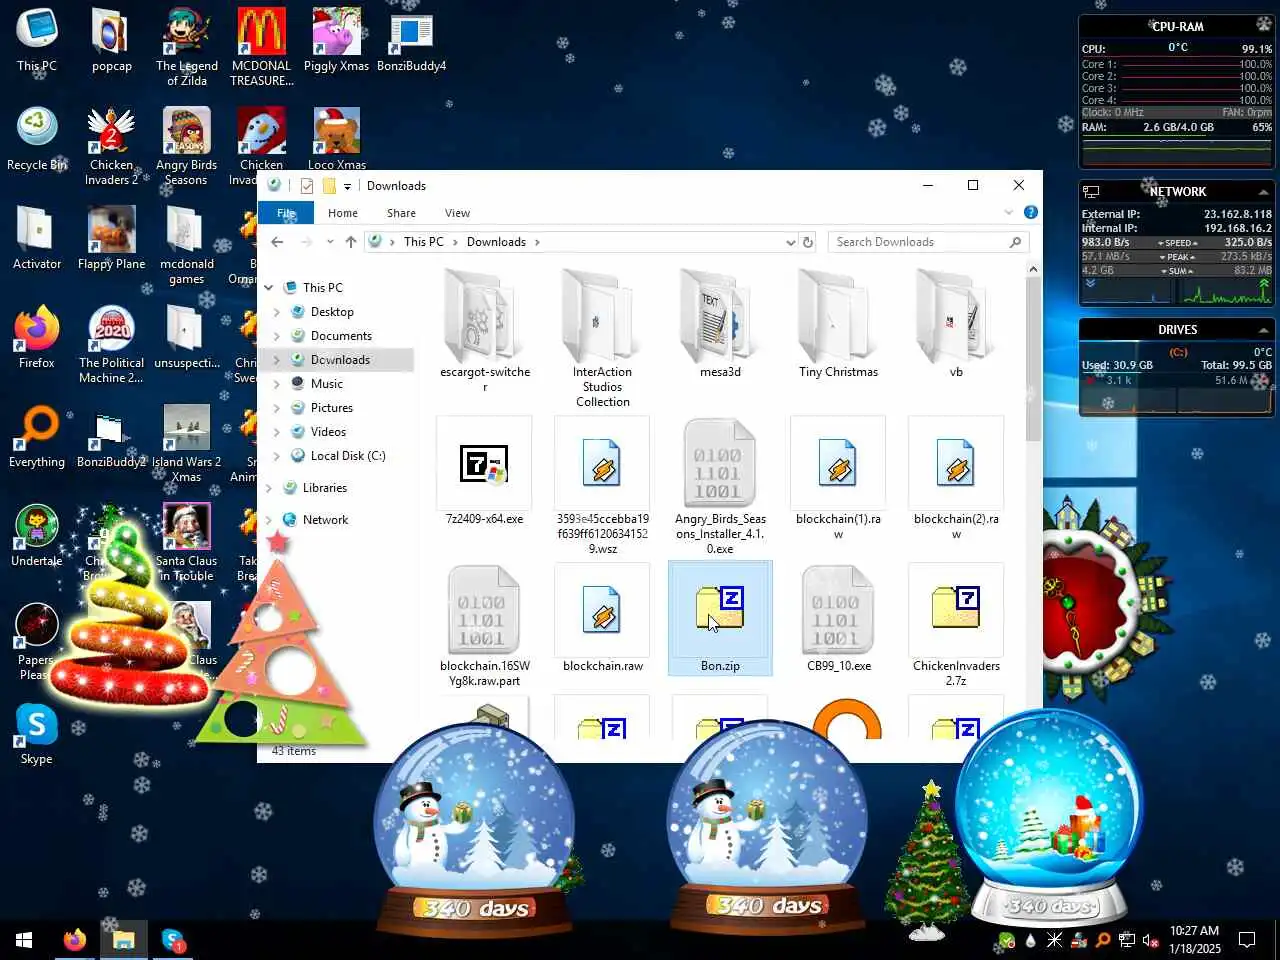Launch Piggly Xmas desktop shortcut
The width and height of the screenshot is (1280, 960).
[x=336, y=40]
